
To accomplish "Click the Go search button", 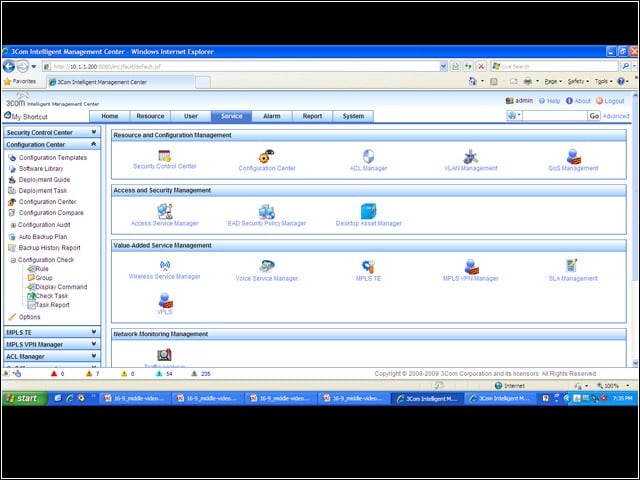I will pos(594,116).
